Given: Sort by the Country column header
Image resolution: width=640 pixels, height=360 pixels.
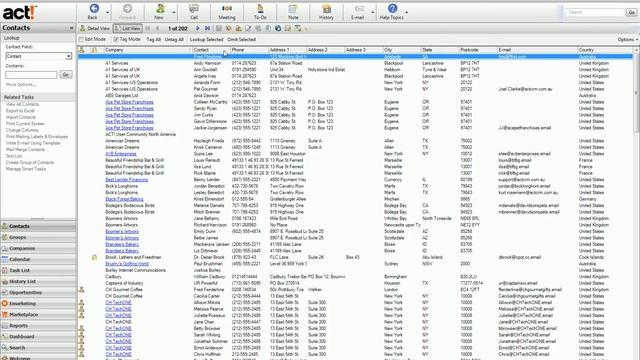Looking at the screenshot, I should [x=605, y=50].
